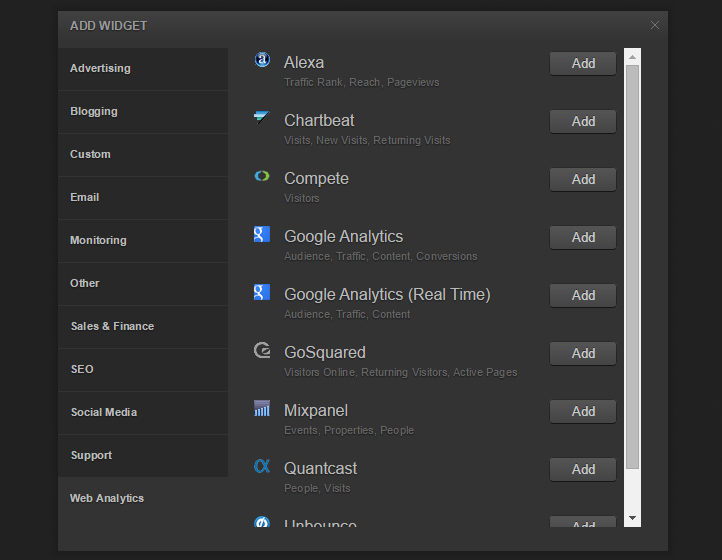722x560 pixels.
Task: Add the Chartbeat widget
Action: pos(583,121)
